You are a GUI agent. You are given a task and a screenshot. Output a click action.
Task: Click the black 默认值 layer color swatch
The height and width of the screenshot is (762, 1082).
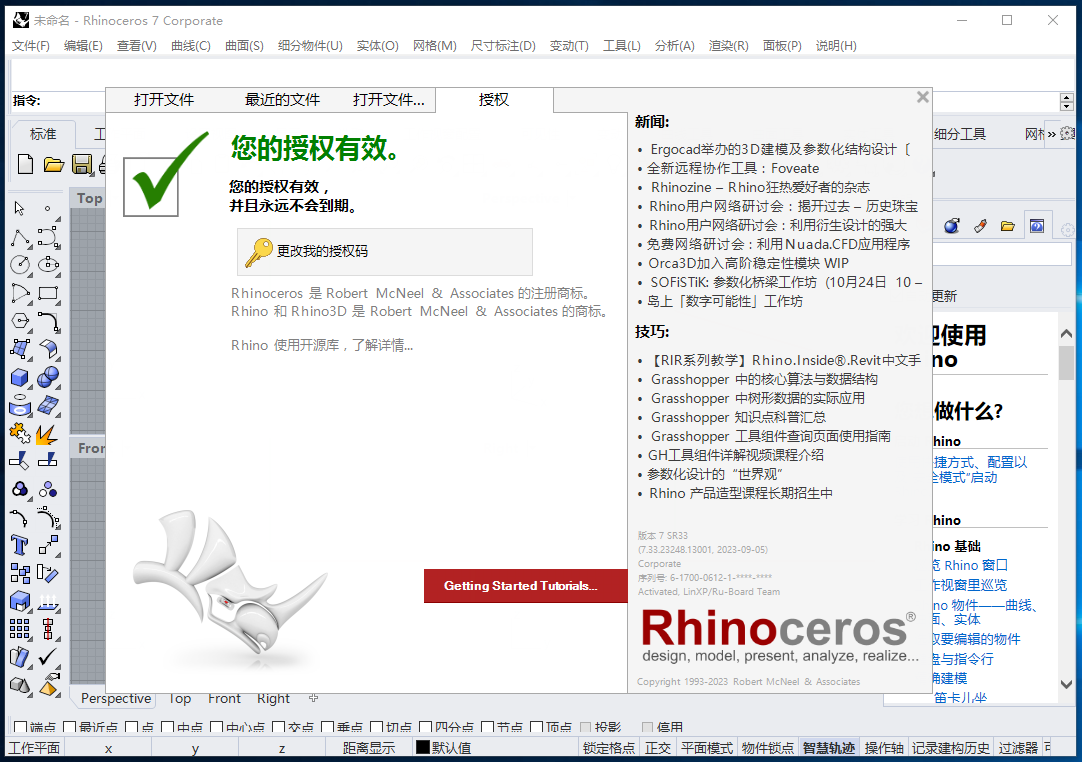click(422, 748)
